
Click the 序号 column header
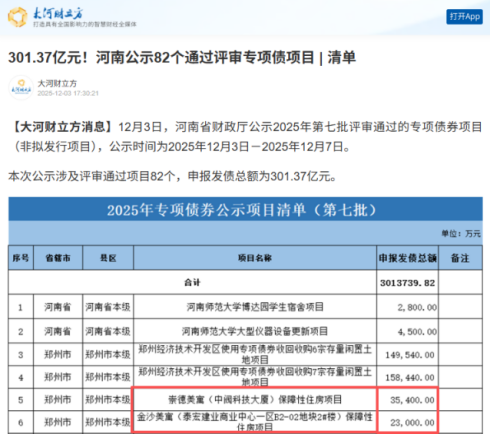(x=21, y=258)
